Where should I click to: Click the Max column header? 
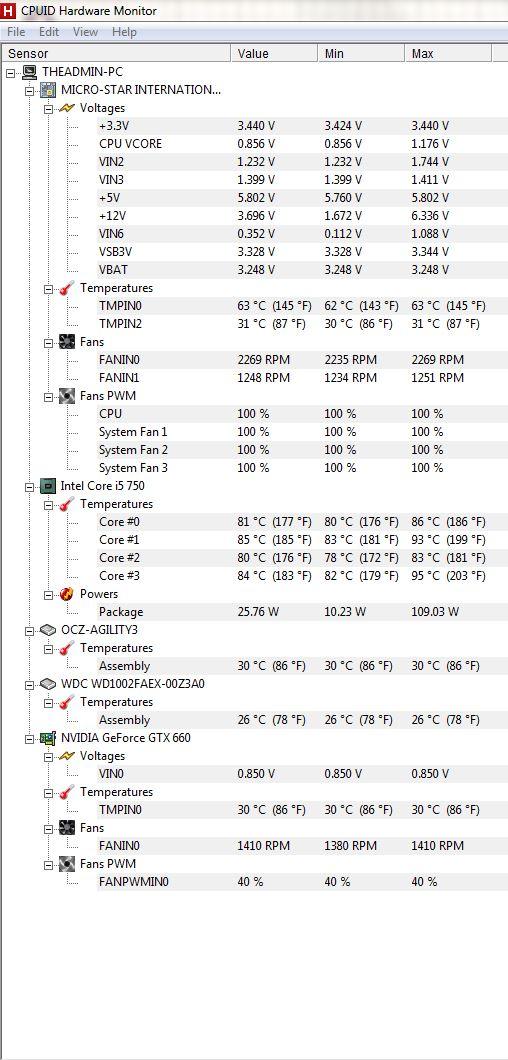(x=448, y=53)
